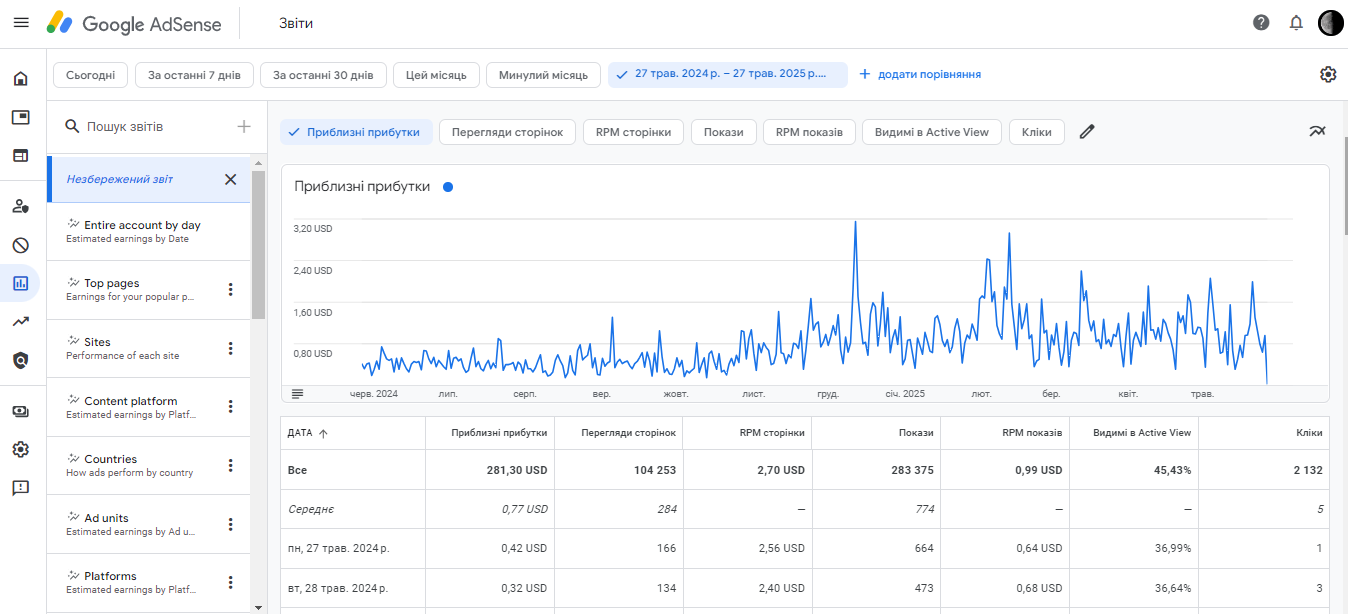Toggle the Перегляди сторінок metric chip
Screen dimensions: 1348x614
click(x=508, y=132)
